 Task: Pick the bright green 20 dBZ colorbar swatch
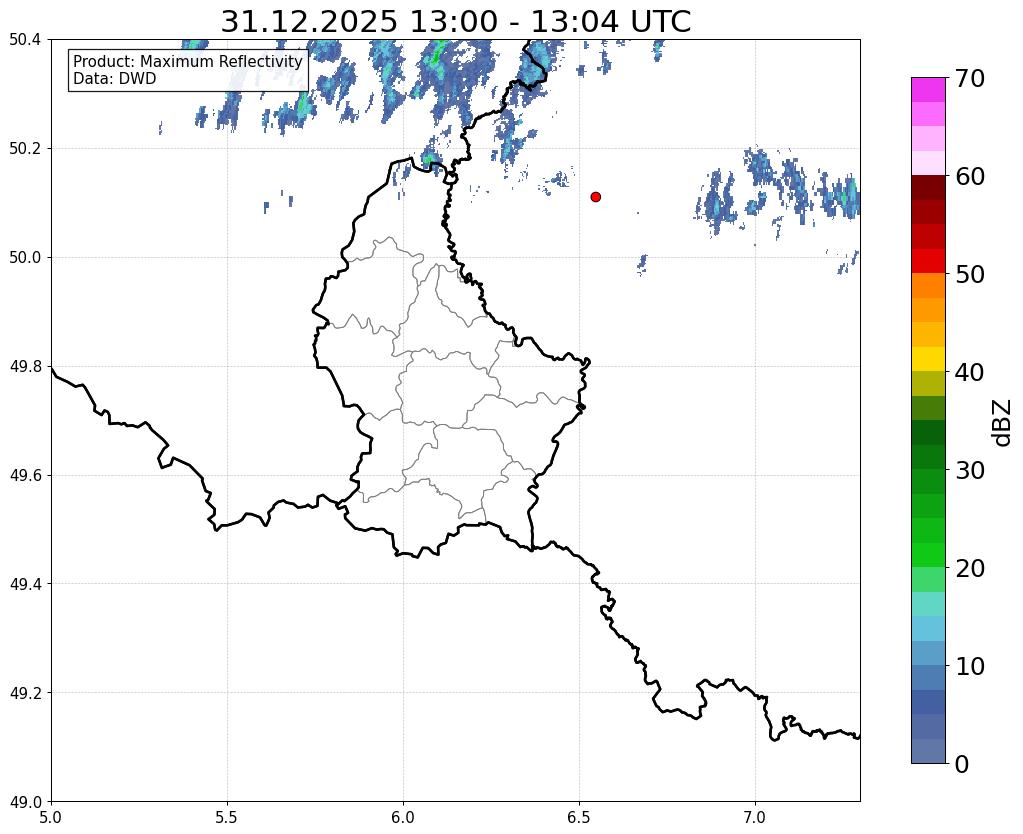(x=928, y=555)
